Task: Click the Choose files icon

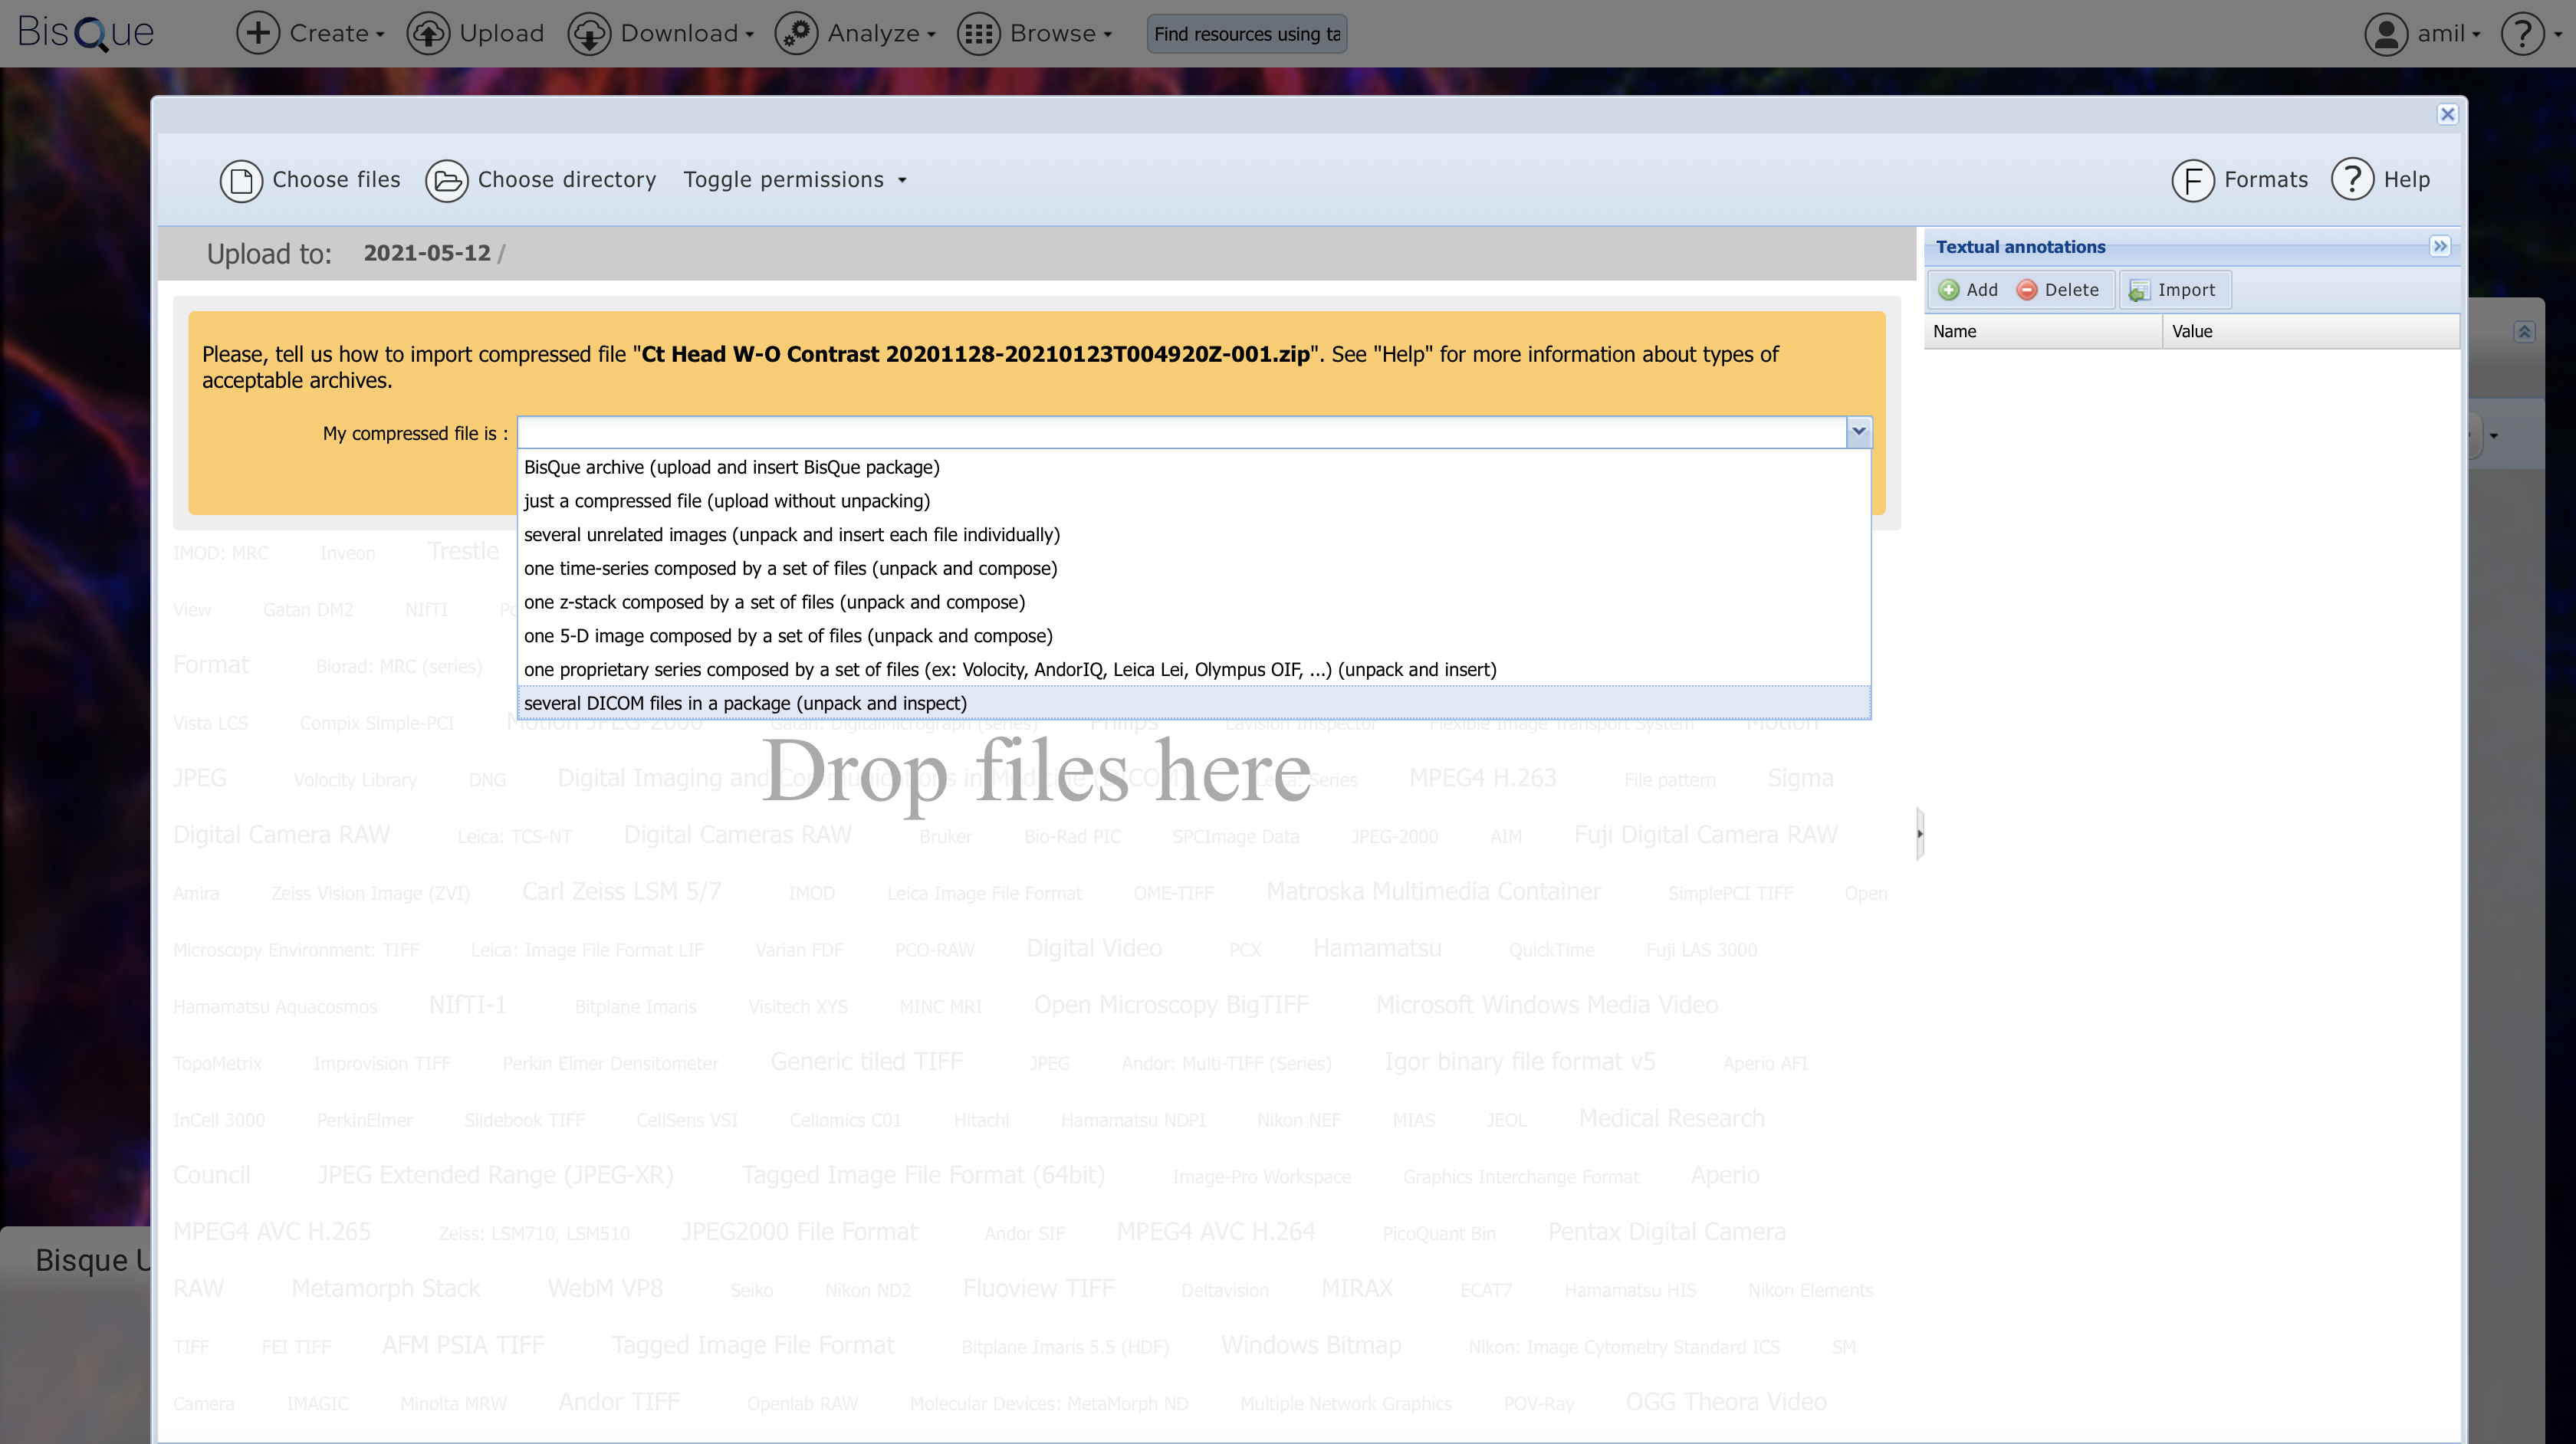Action: coord(241,181)
